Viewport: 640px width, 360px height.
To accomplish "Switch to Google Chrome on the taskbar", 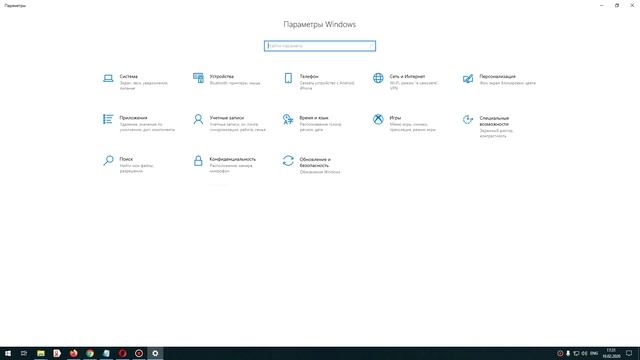I will (x=90, y=353).
